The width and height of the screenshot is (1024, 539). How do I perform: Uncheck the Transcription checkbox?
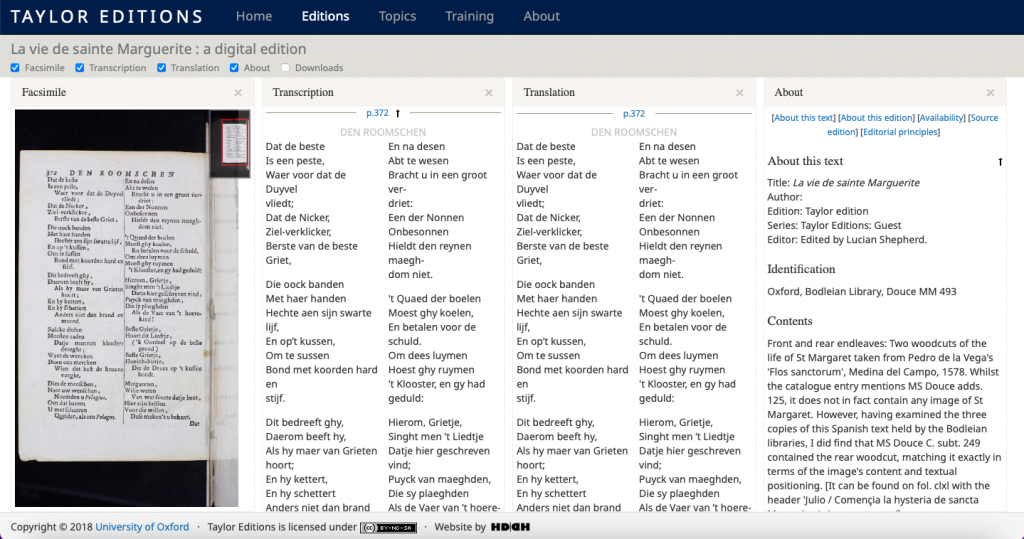80,68
